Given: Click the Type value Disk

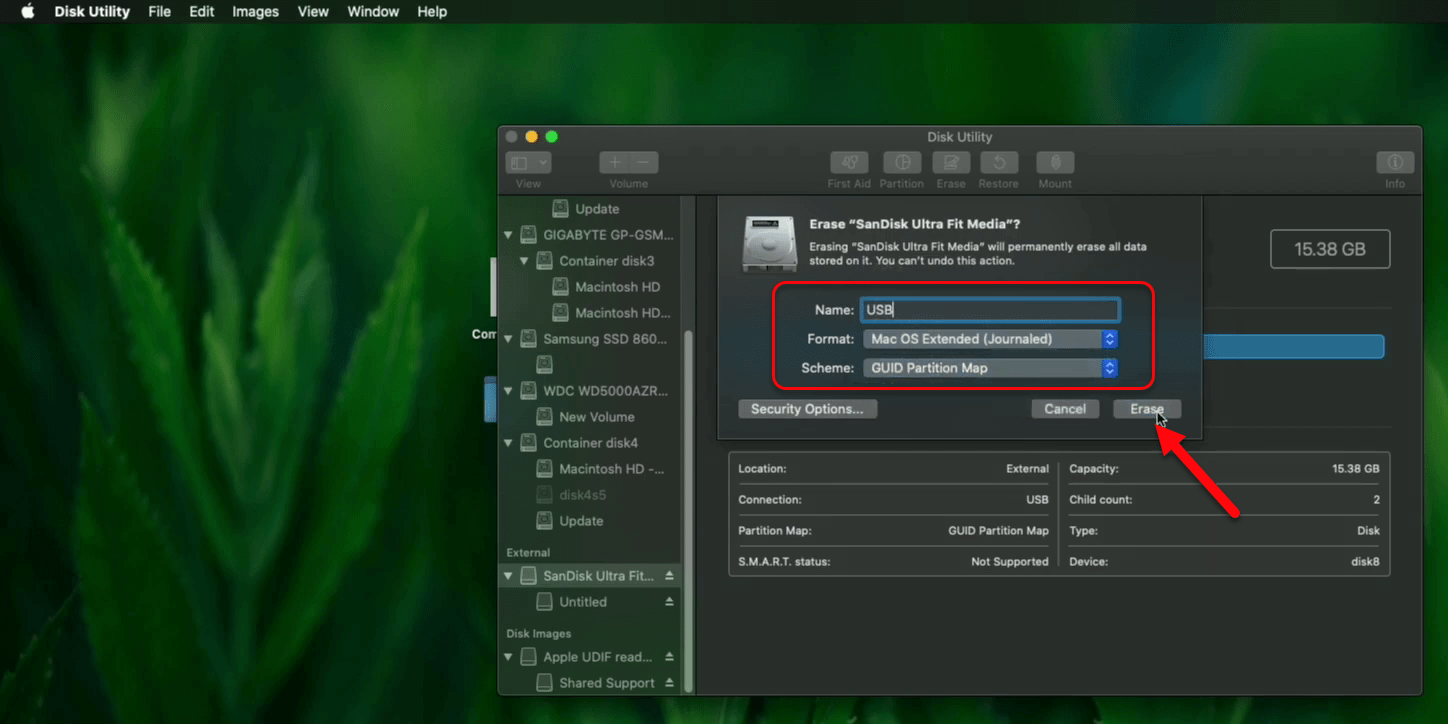Looking at the screenshot, I should pyautogui.click(x=1368, y=531).
